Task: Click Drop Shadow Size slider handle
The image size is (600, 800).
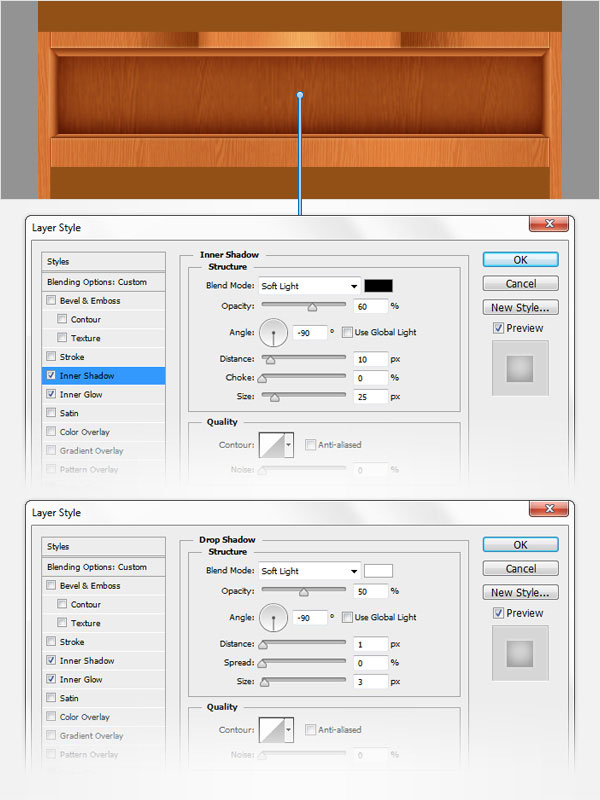Action: [x=265, y=683]
